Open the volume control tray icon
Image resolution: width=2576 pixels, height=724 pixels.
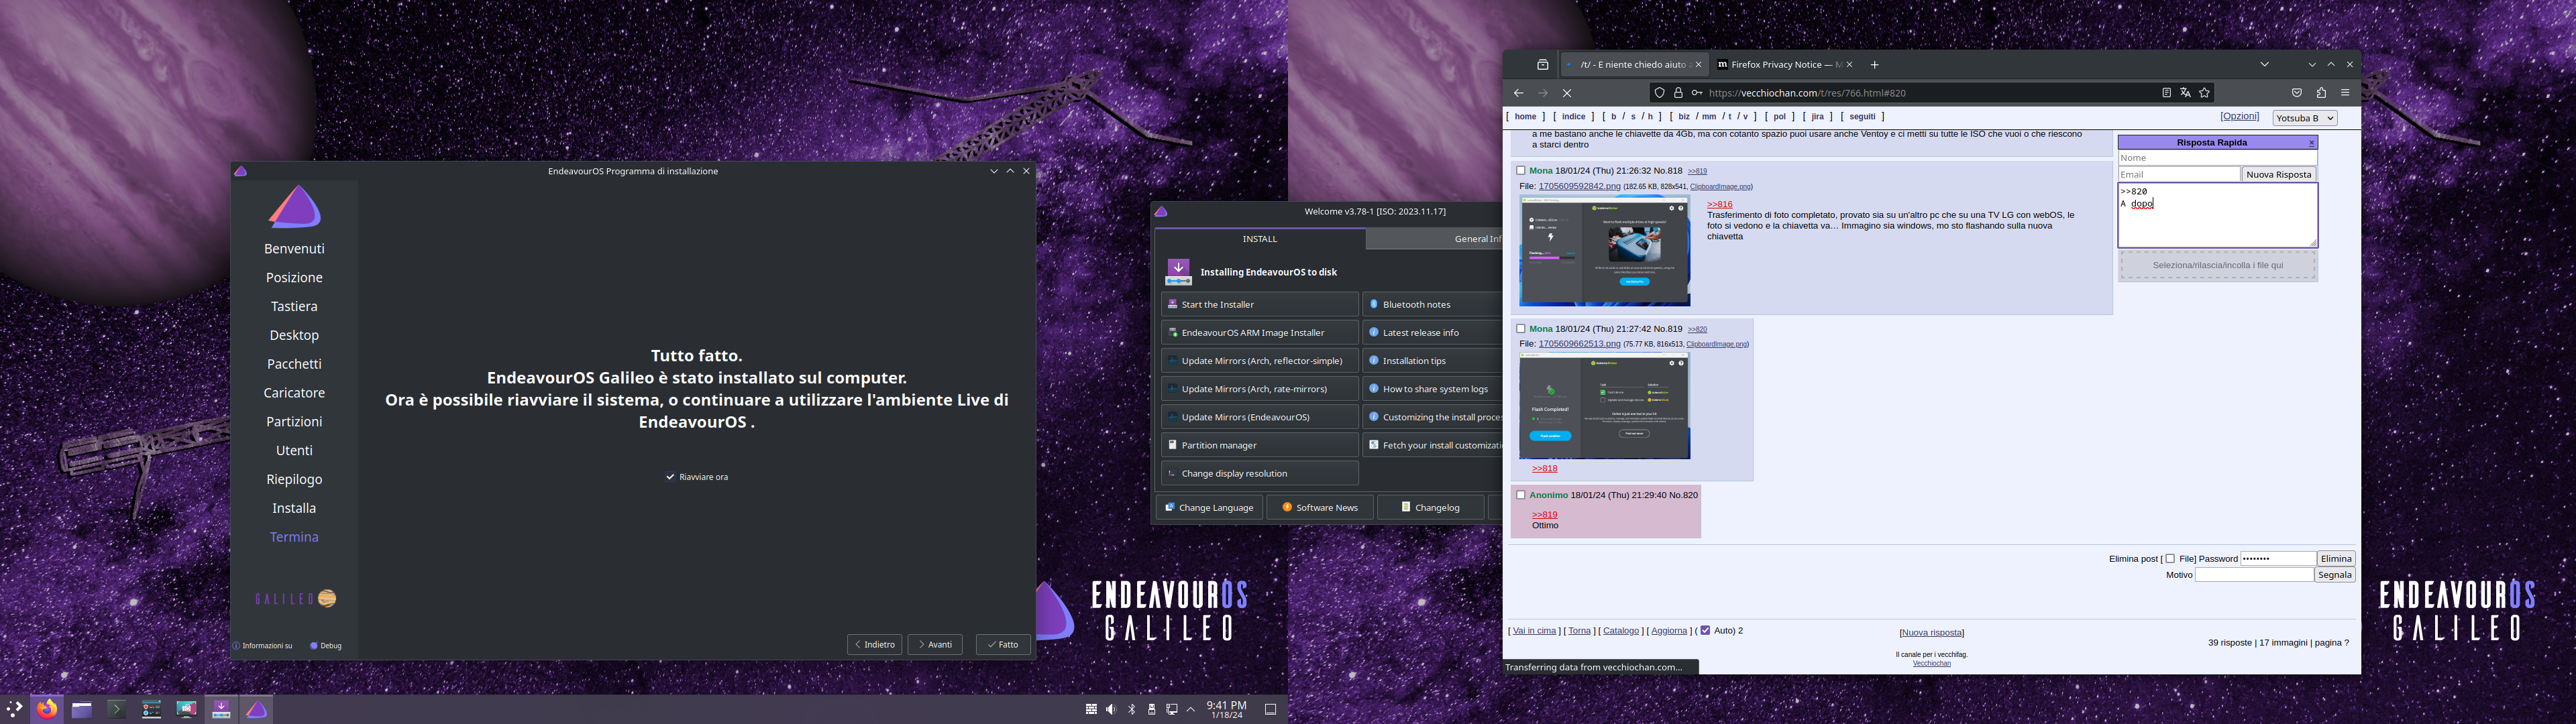point(1111,709)
